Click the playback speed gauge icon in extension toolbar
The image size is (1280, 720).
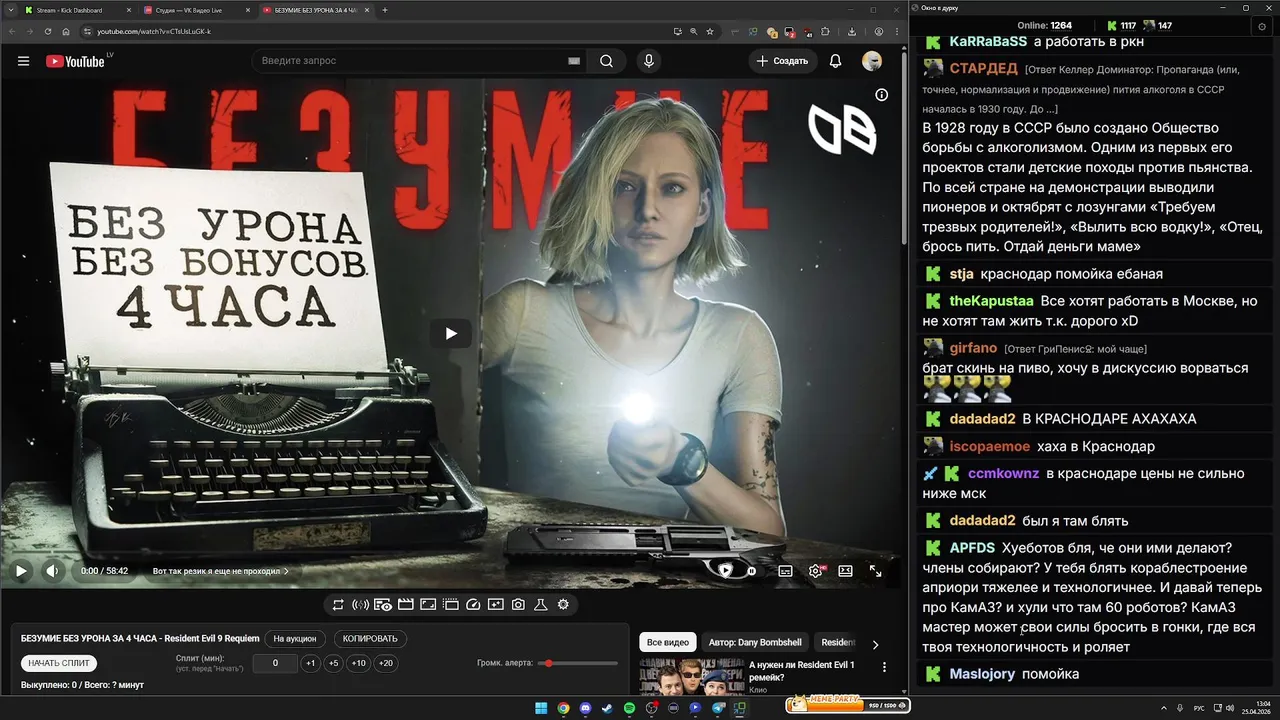coord(473,605)
